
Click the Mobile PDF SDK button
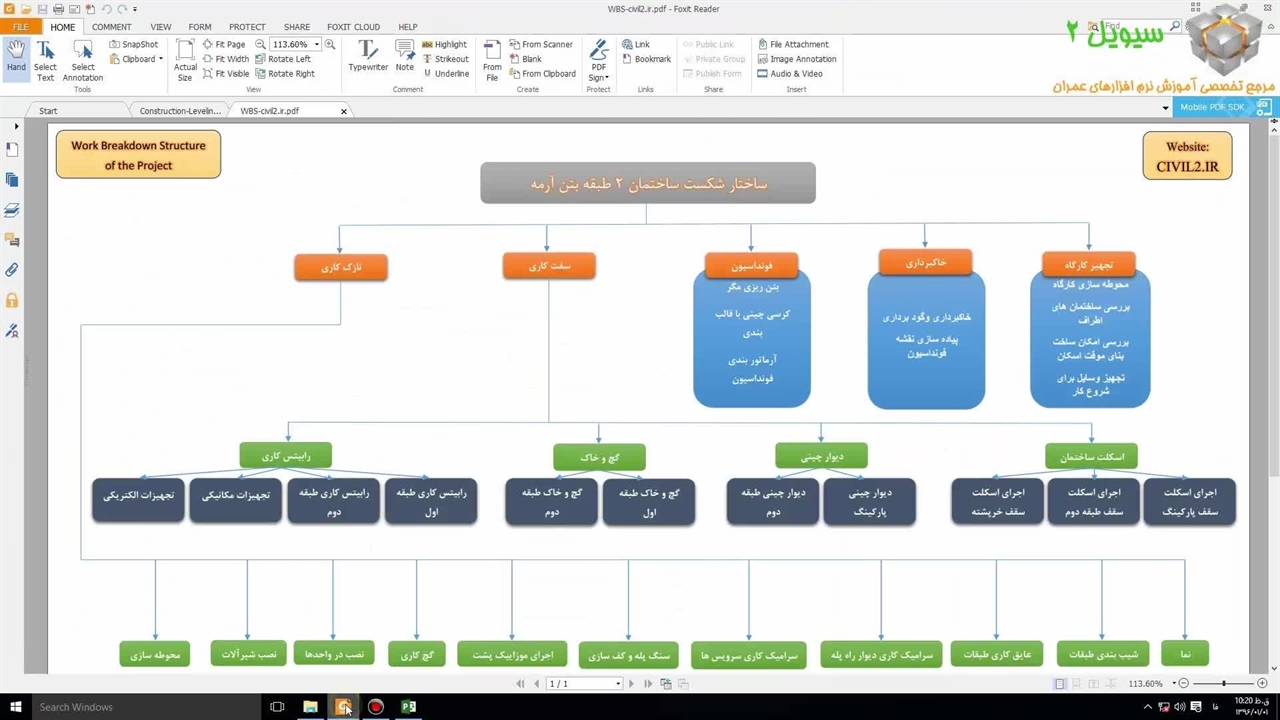1212,107
